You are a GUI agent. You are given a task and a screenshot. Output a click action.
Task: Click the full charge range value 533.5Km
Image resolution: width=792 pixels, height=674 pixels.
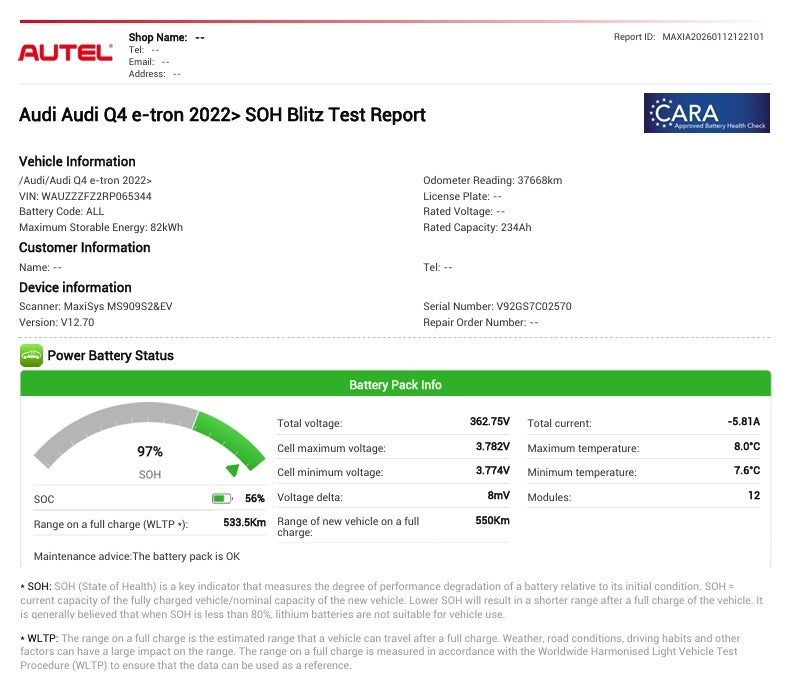point(244,522)
